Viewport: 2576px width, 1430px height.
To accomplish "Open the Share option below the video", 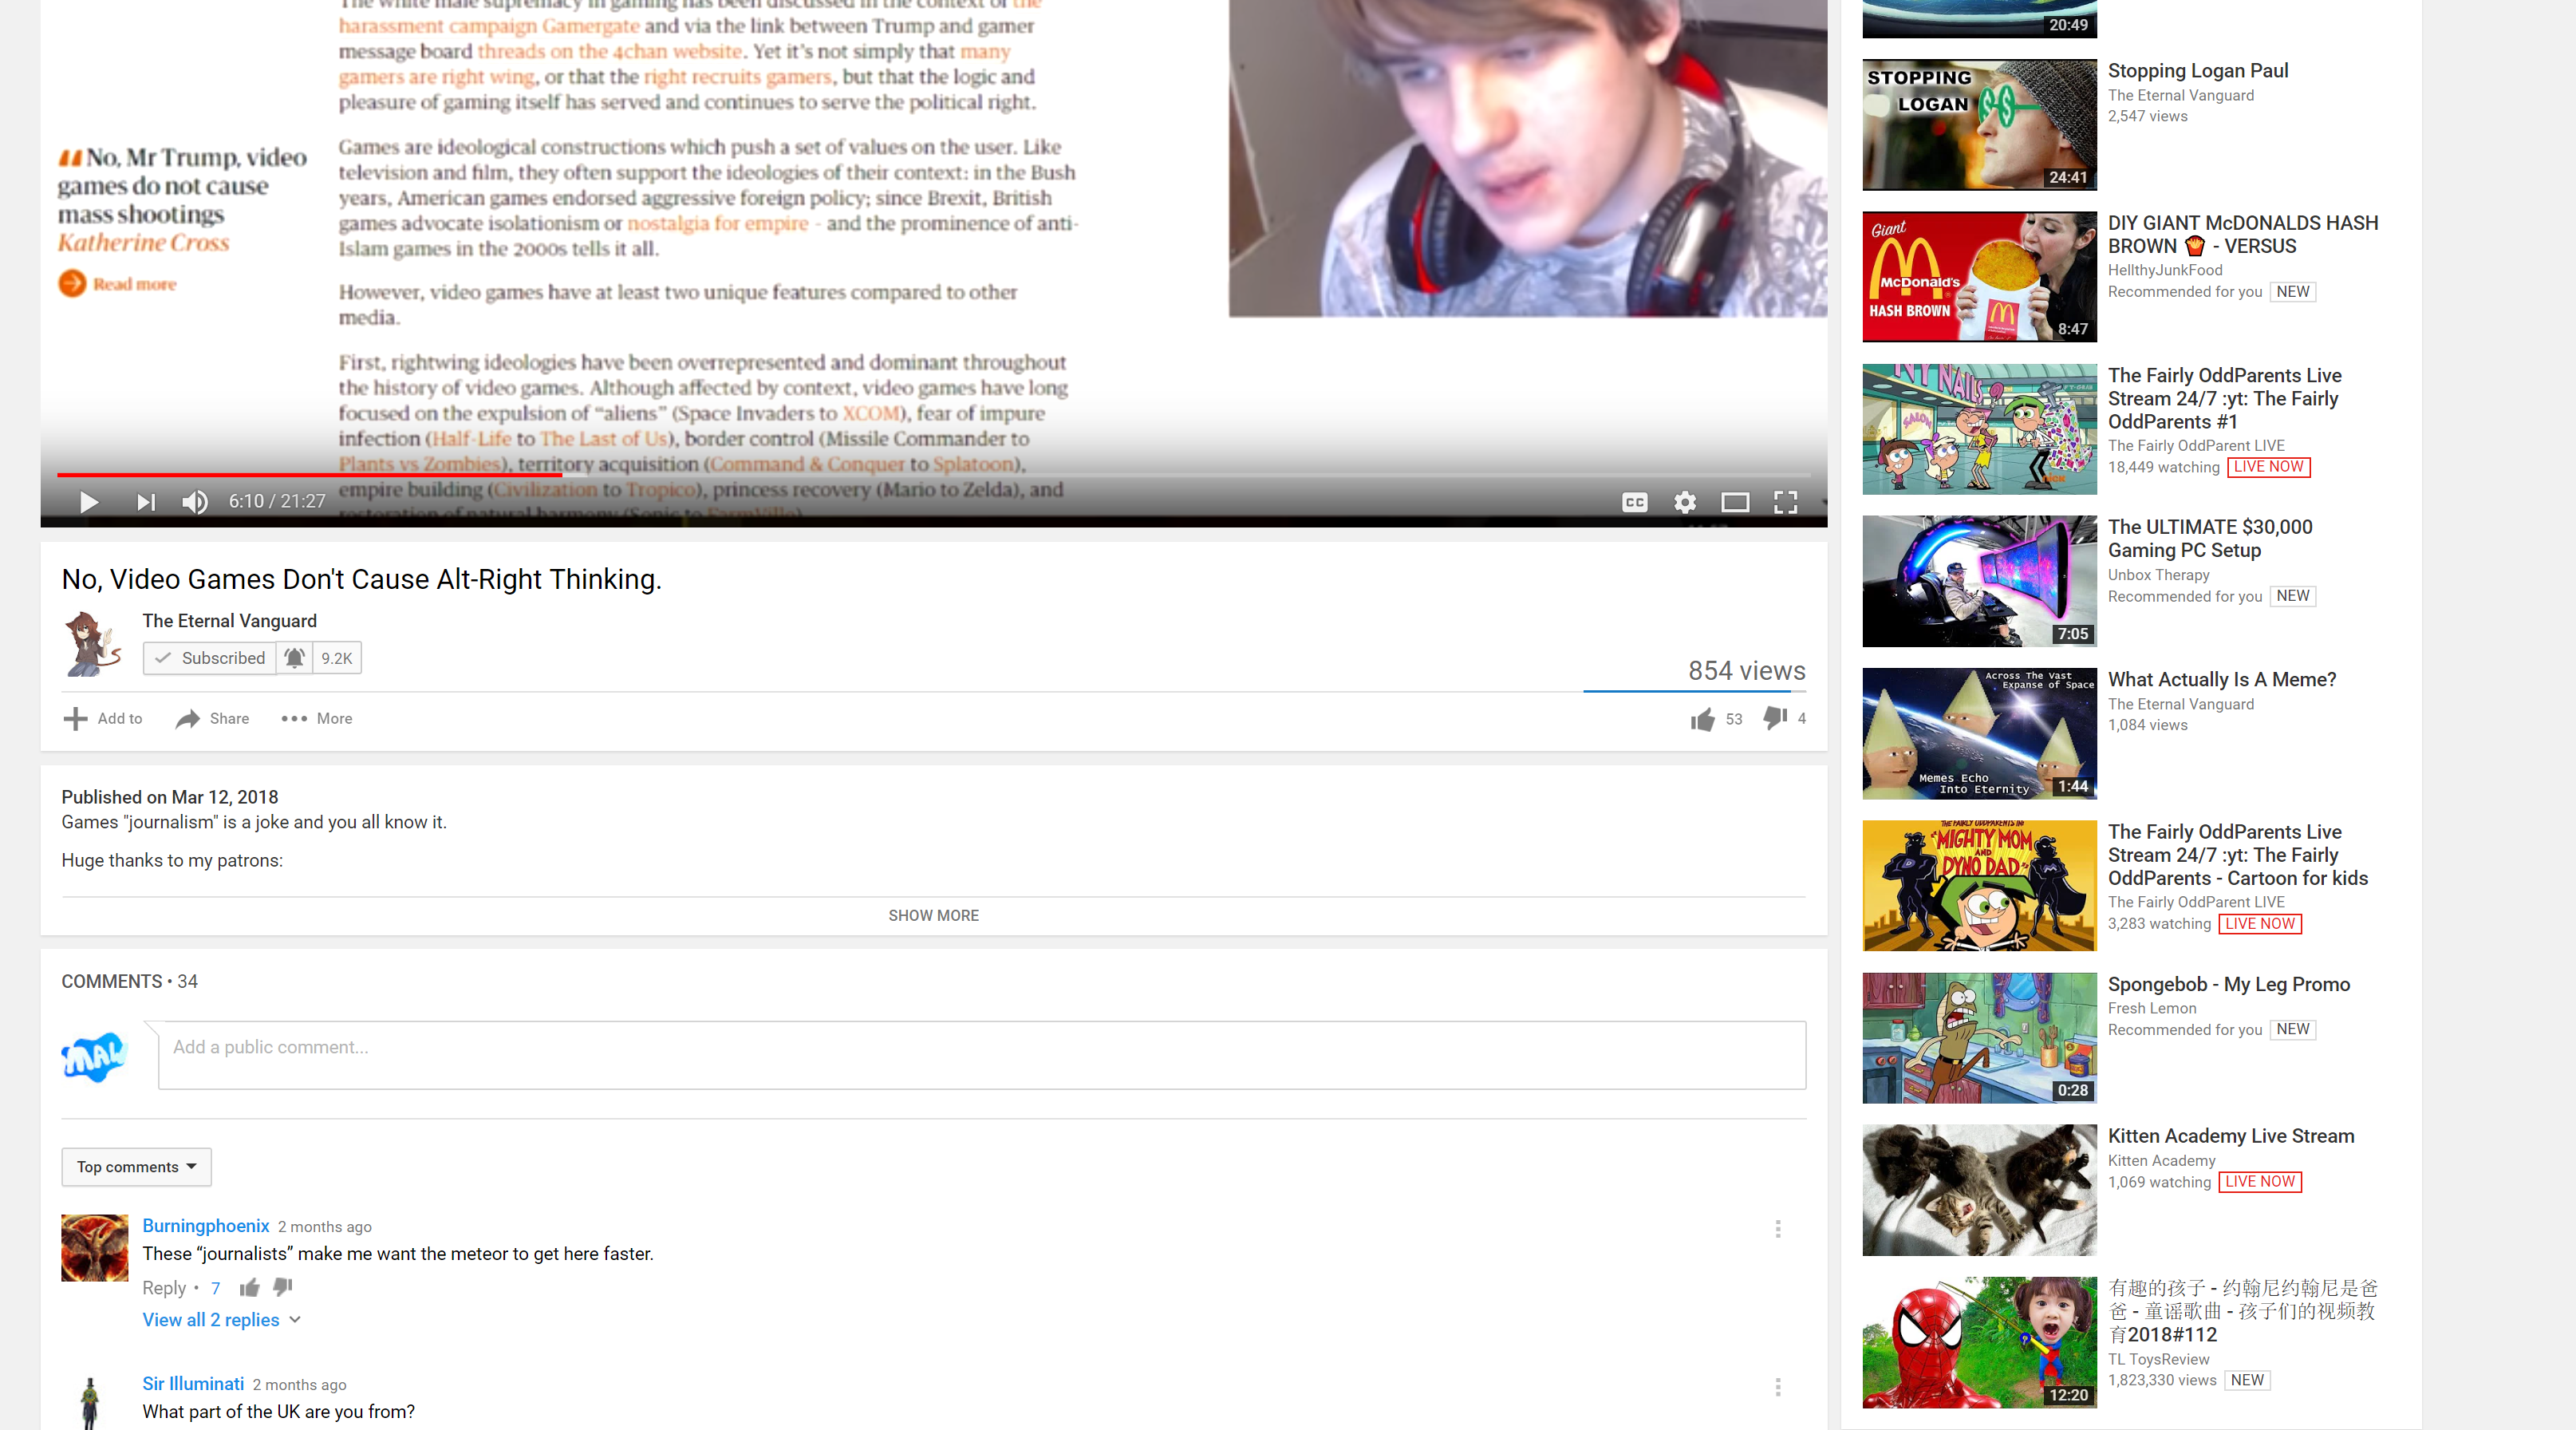I will 212,719.
